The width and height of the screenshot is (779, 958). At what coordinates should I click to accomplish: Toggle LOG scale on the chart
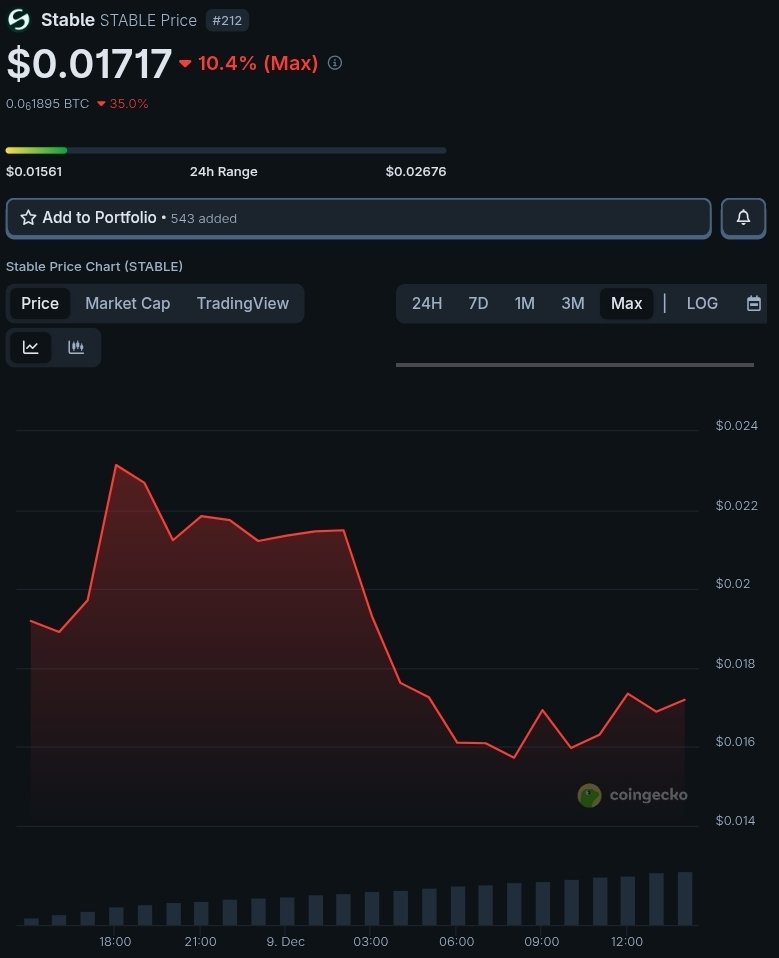click(702, 303)
